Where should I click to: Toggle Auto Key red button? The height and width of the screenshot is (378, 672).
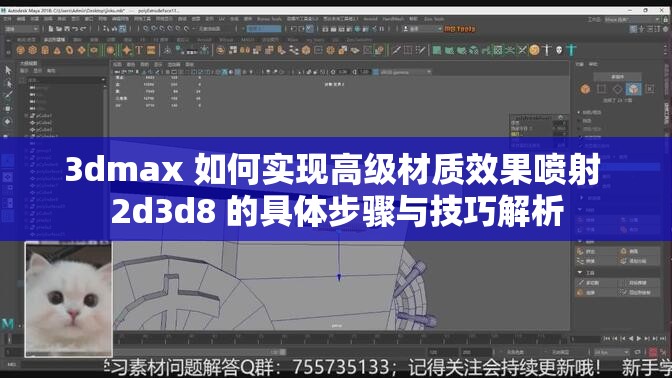[653, 352]
